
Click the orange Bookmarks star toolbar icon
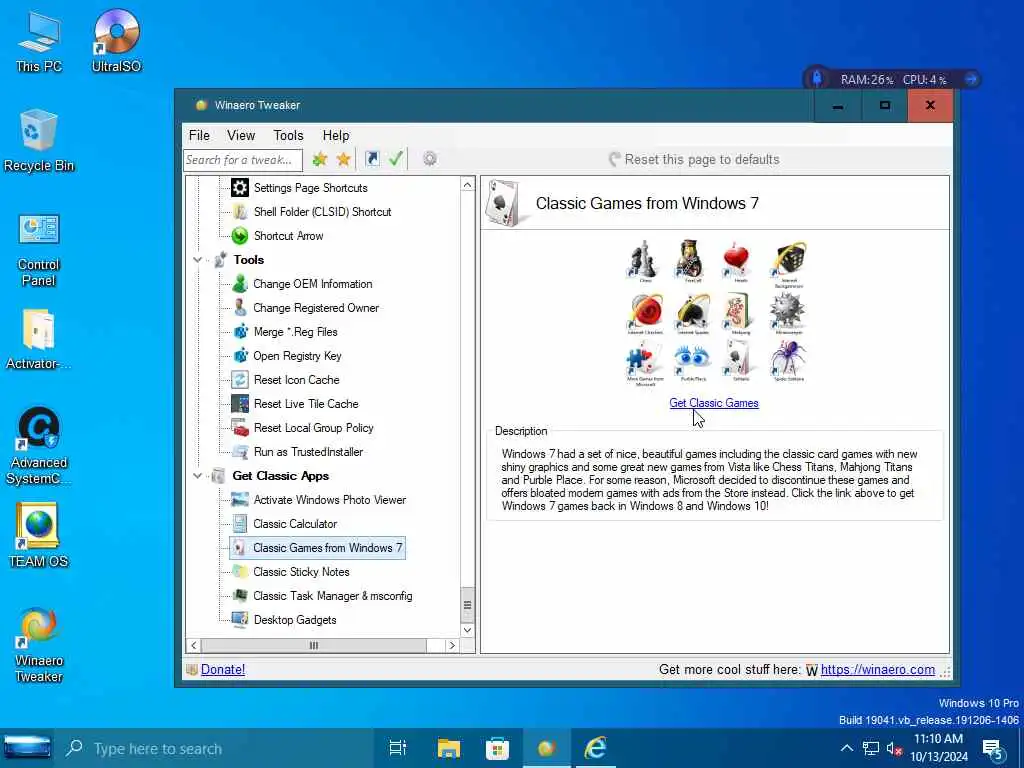344,159
